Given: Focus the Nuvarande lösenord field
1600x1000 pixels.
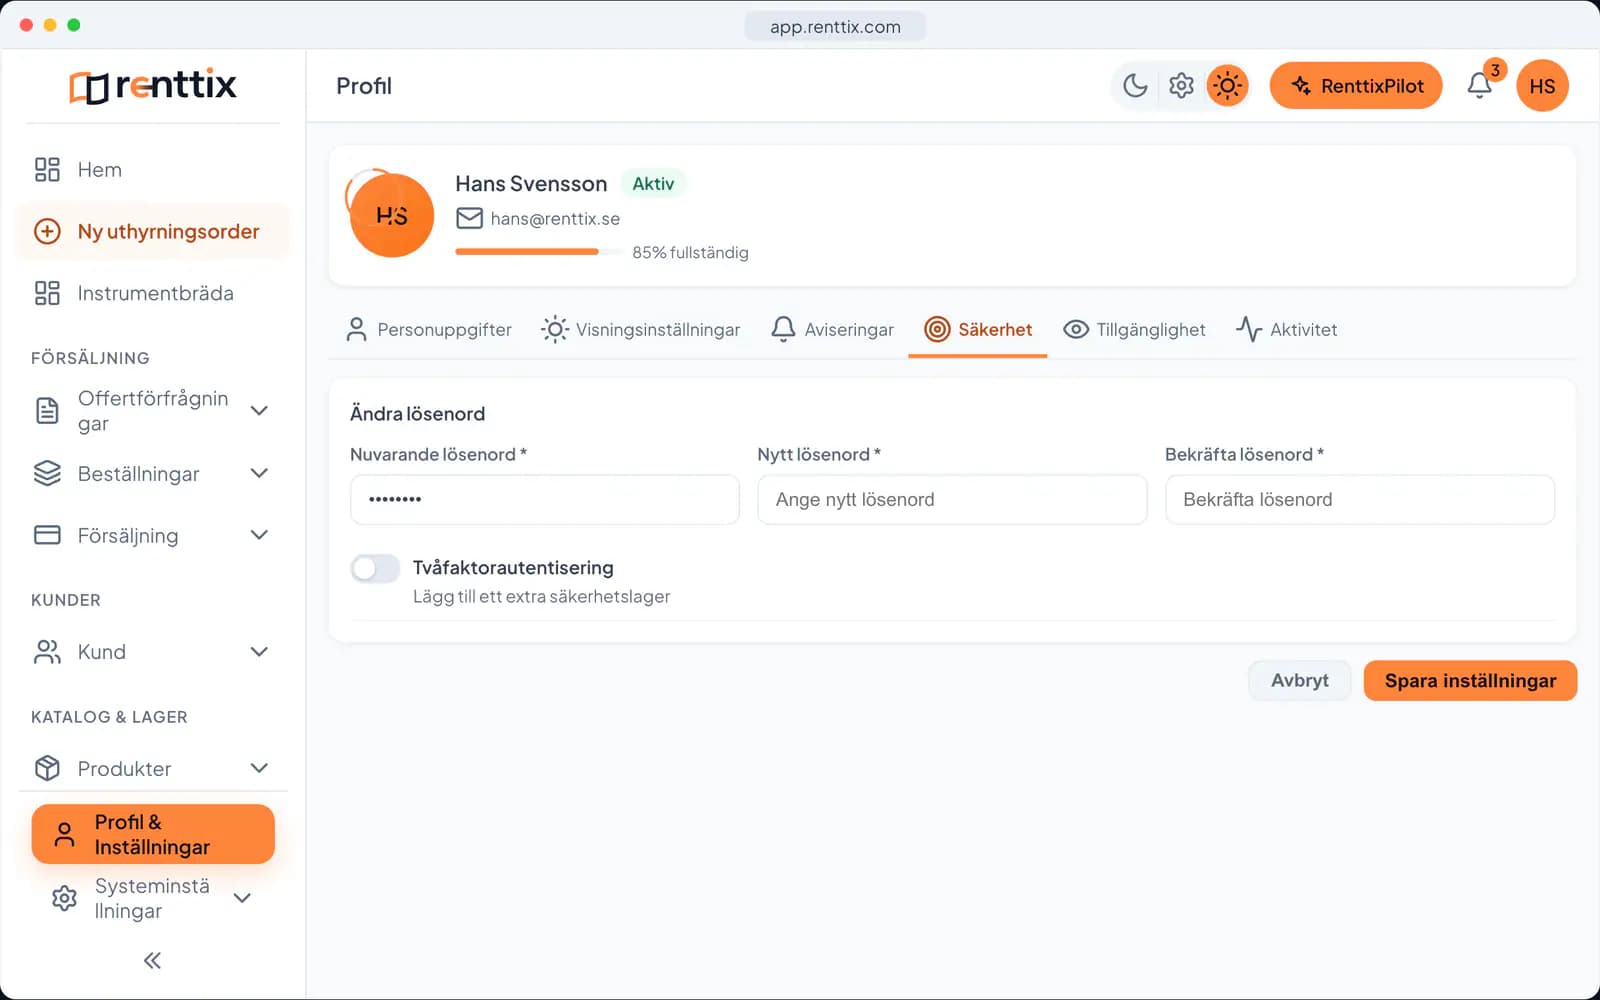Looking at the screenshot, I should coord(545,499).
